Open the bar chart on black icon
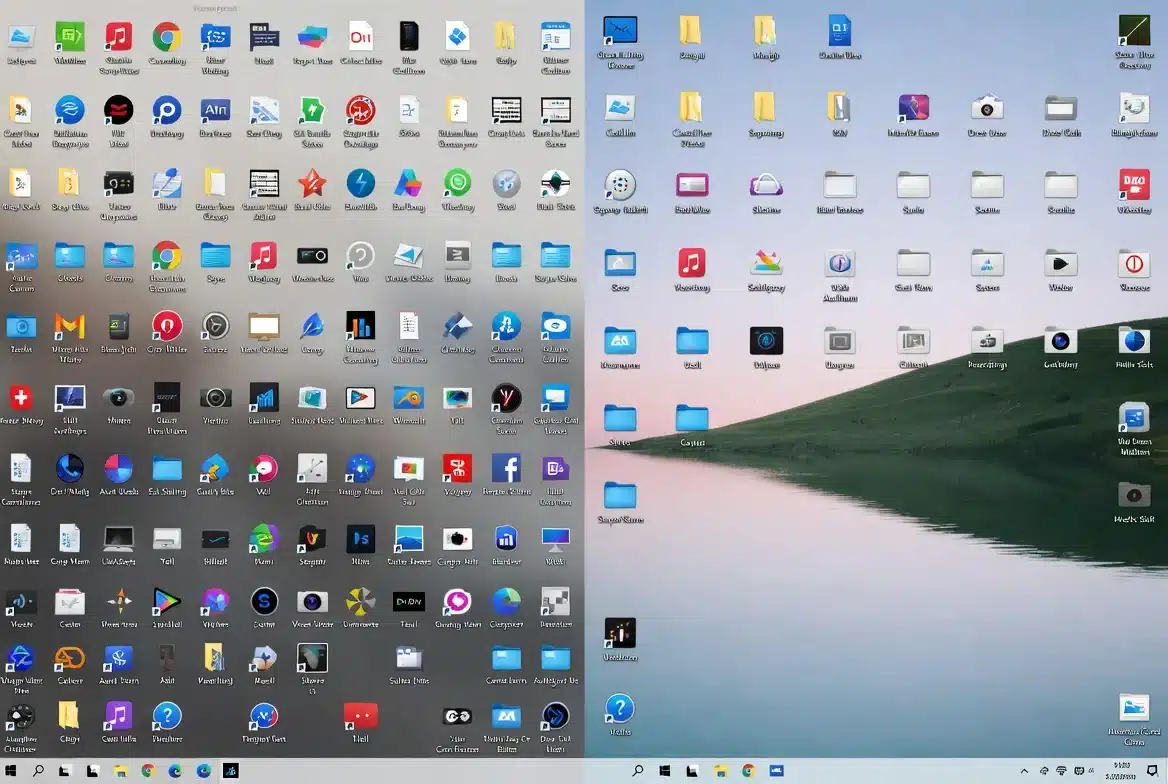The width and height of the screenshot is (1168, 784). point(361,326)
